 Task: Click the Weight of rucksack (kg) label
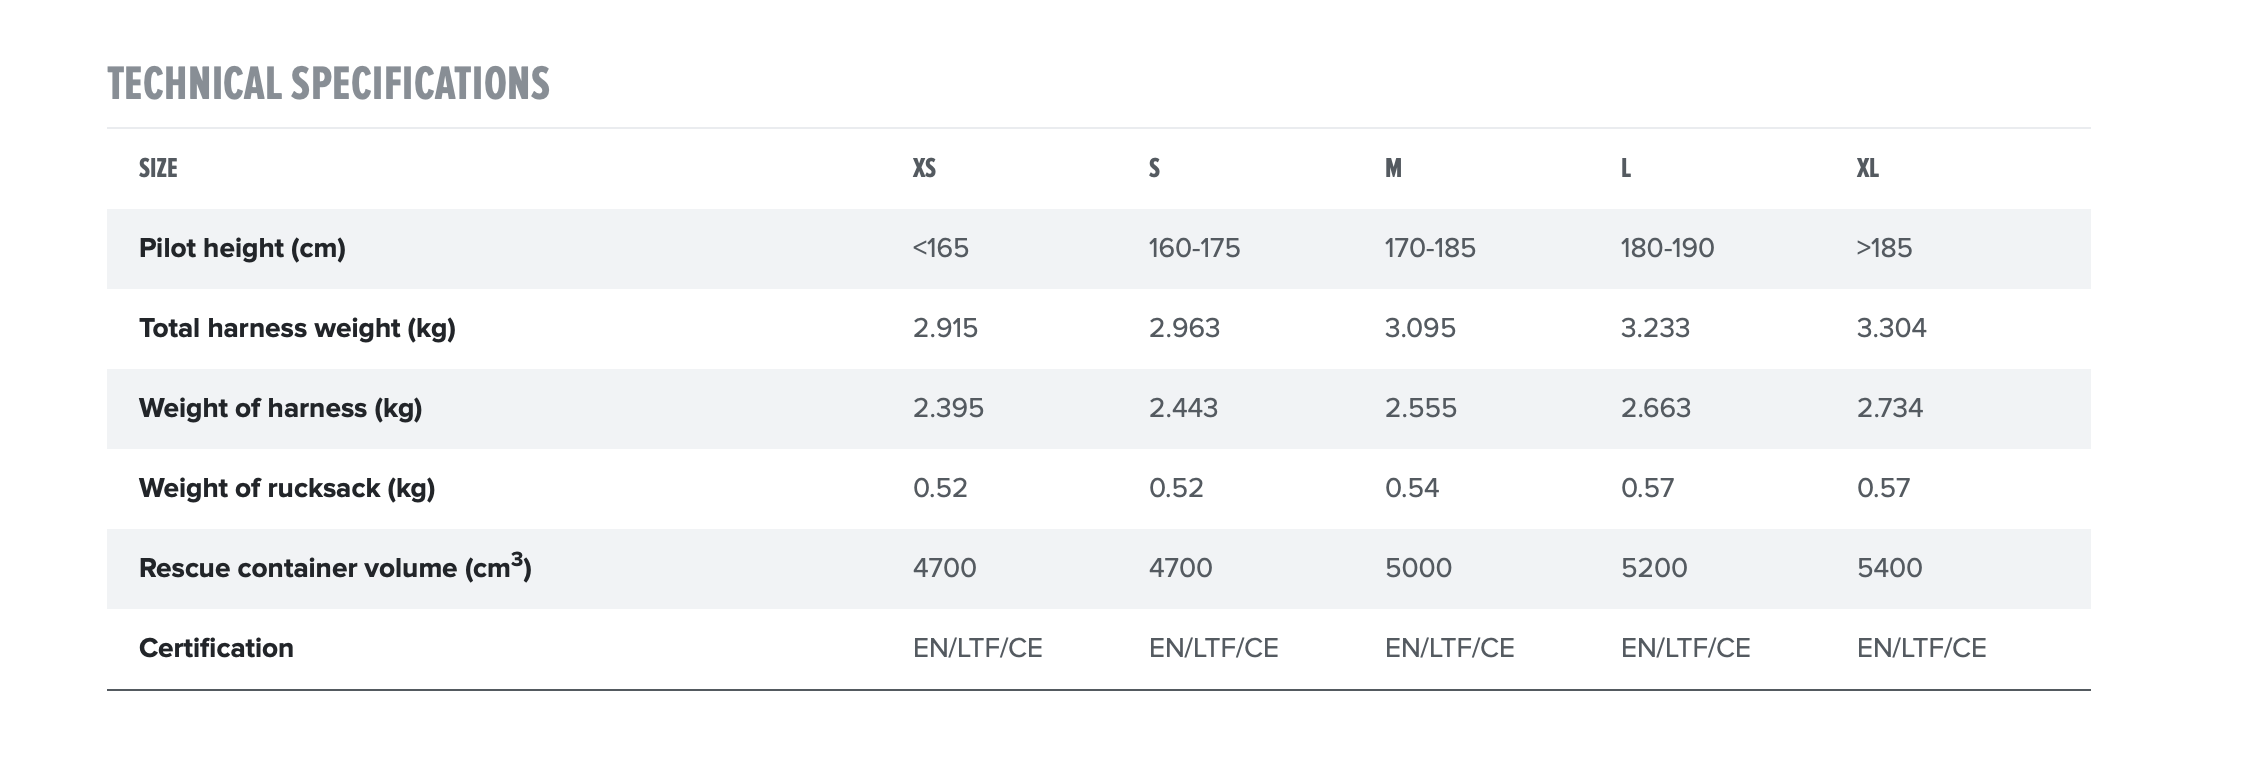[x=287, y=488]
